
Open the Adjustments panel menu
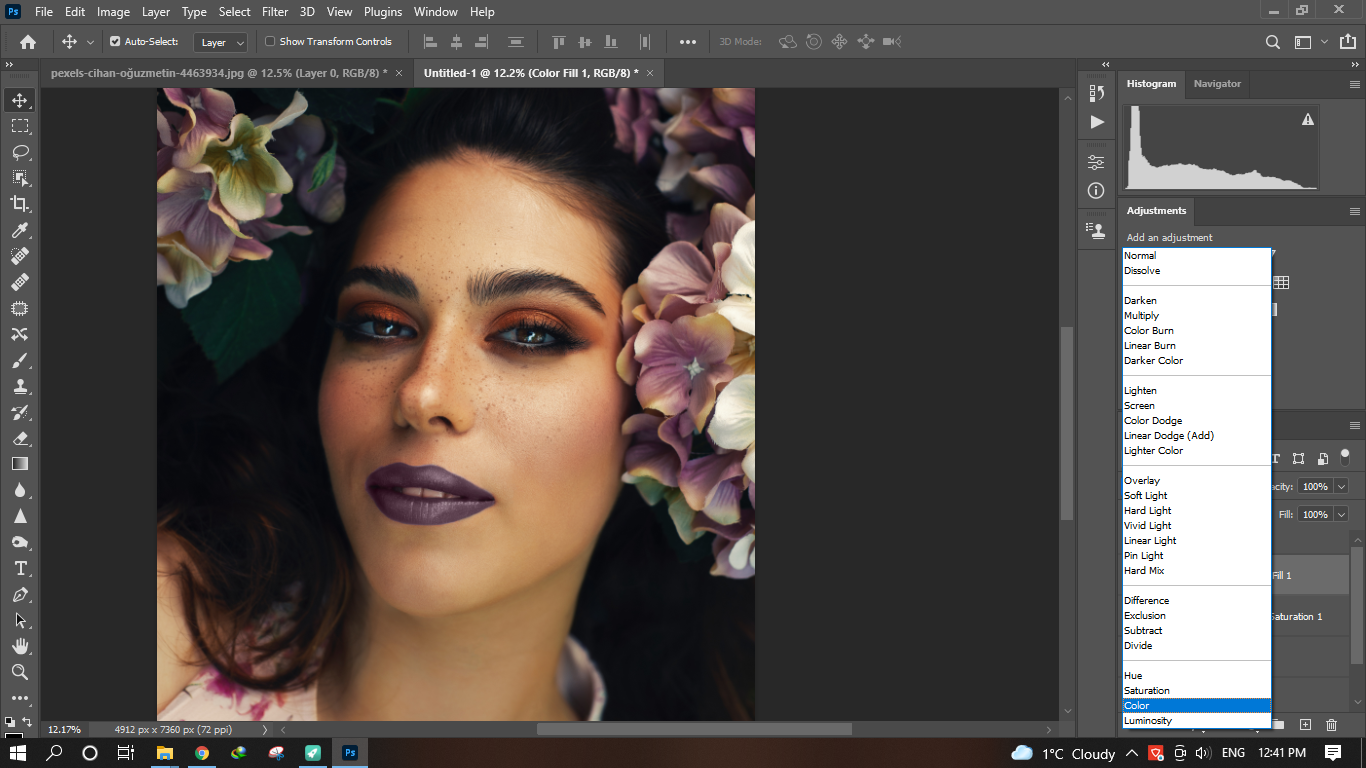pos(1355,211)
